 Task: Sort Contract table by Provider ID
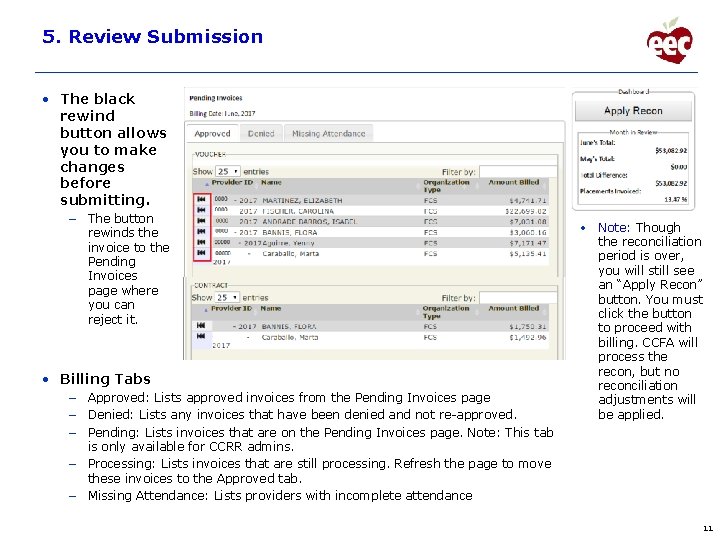231,309
